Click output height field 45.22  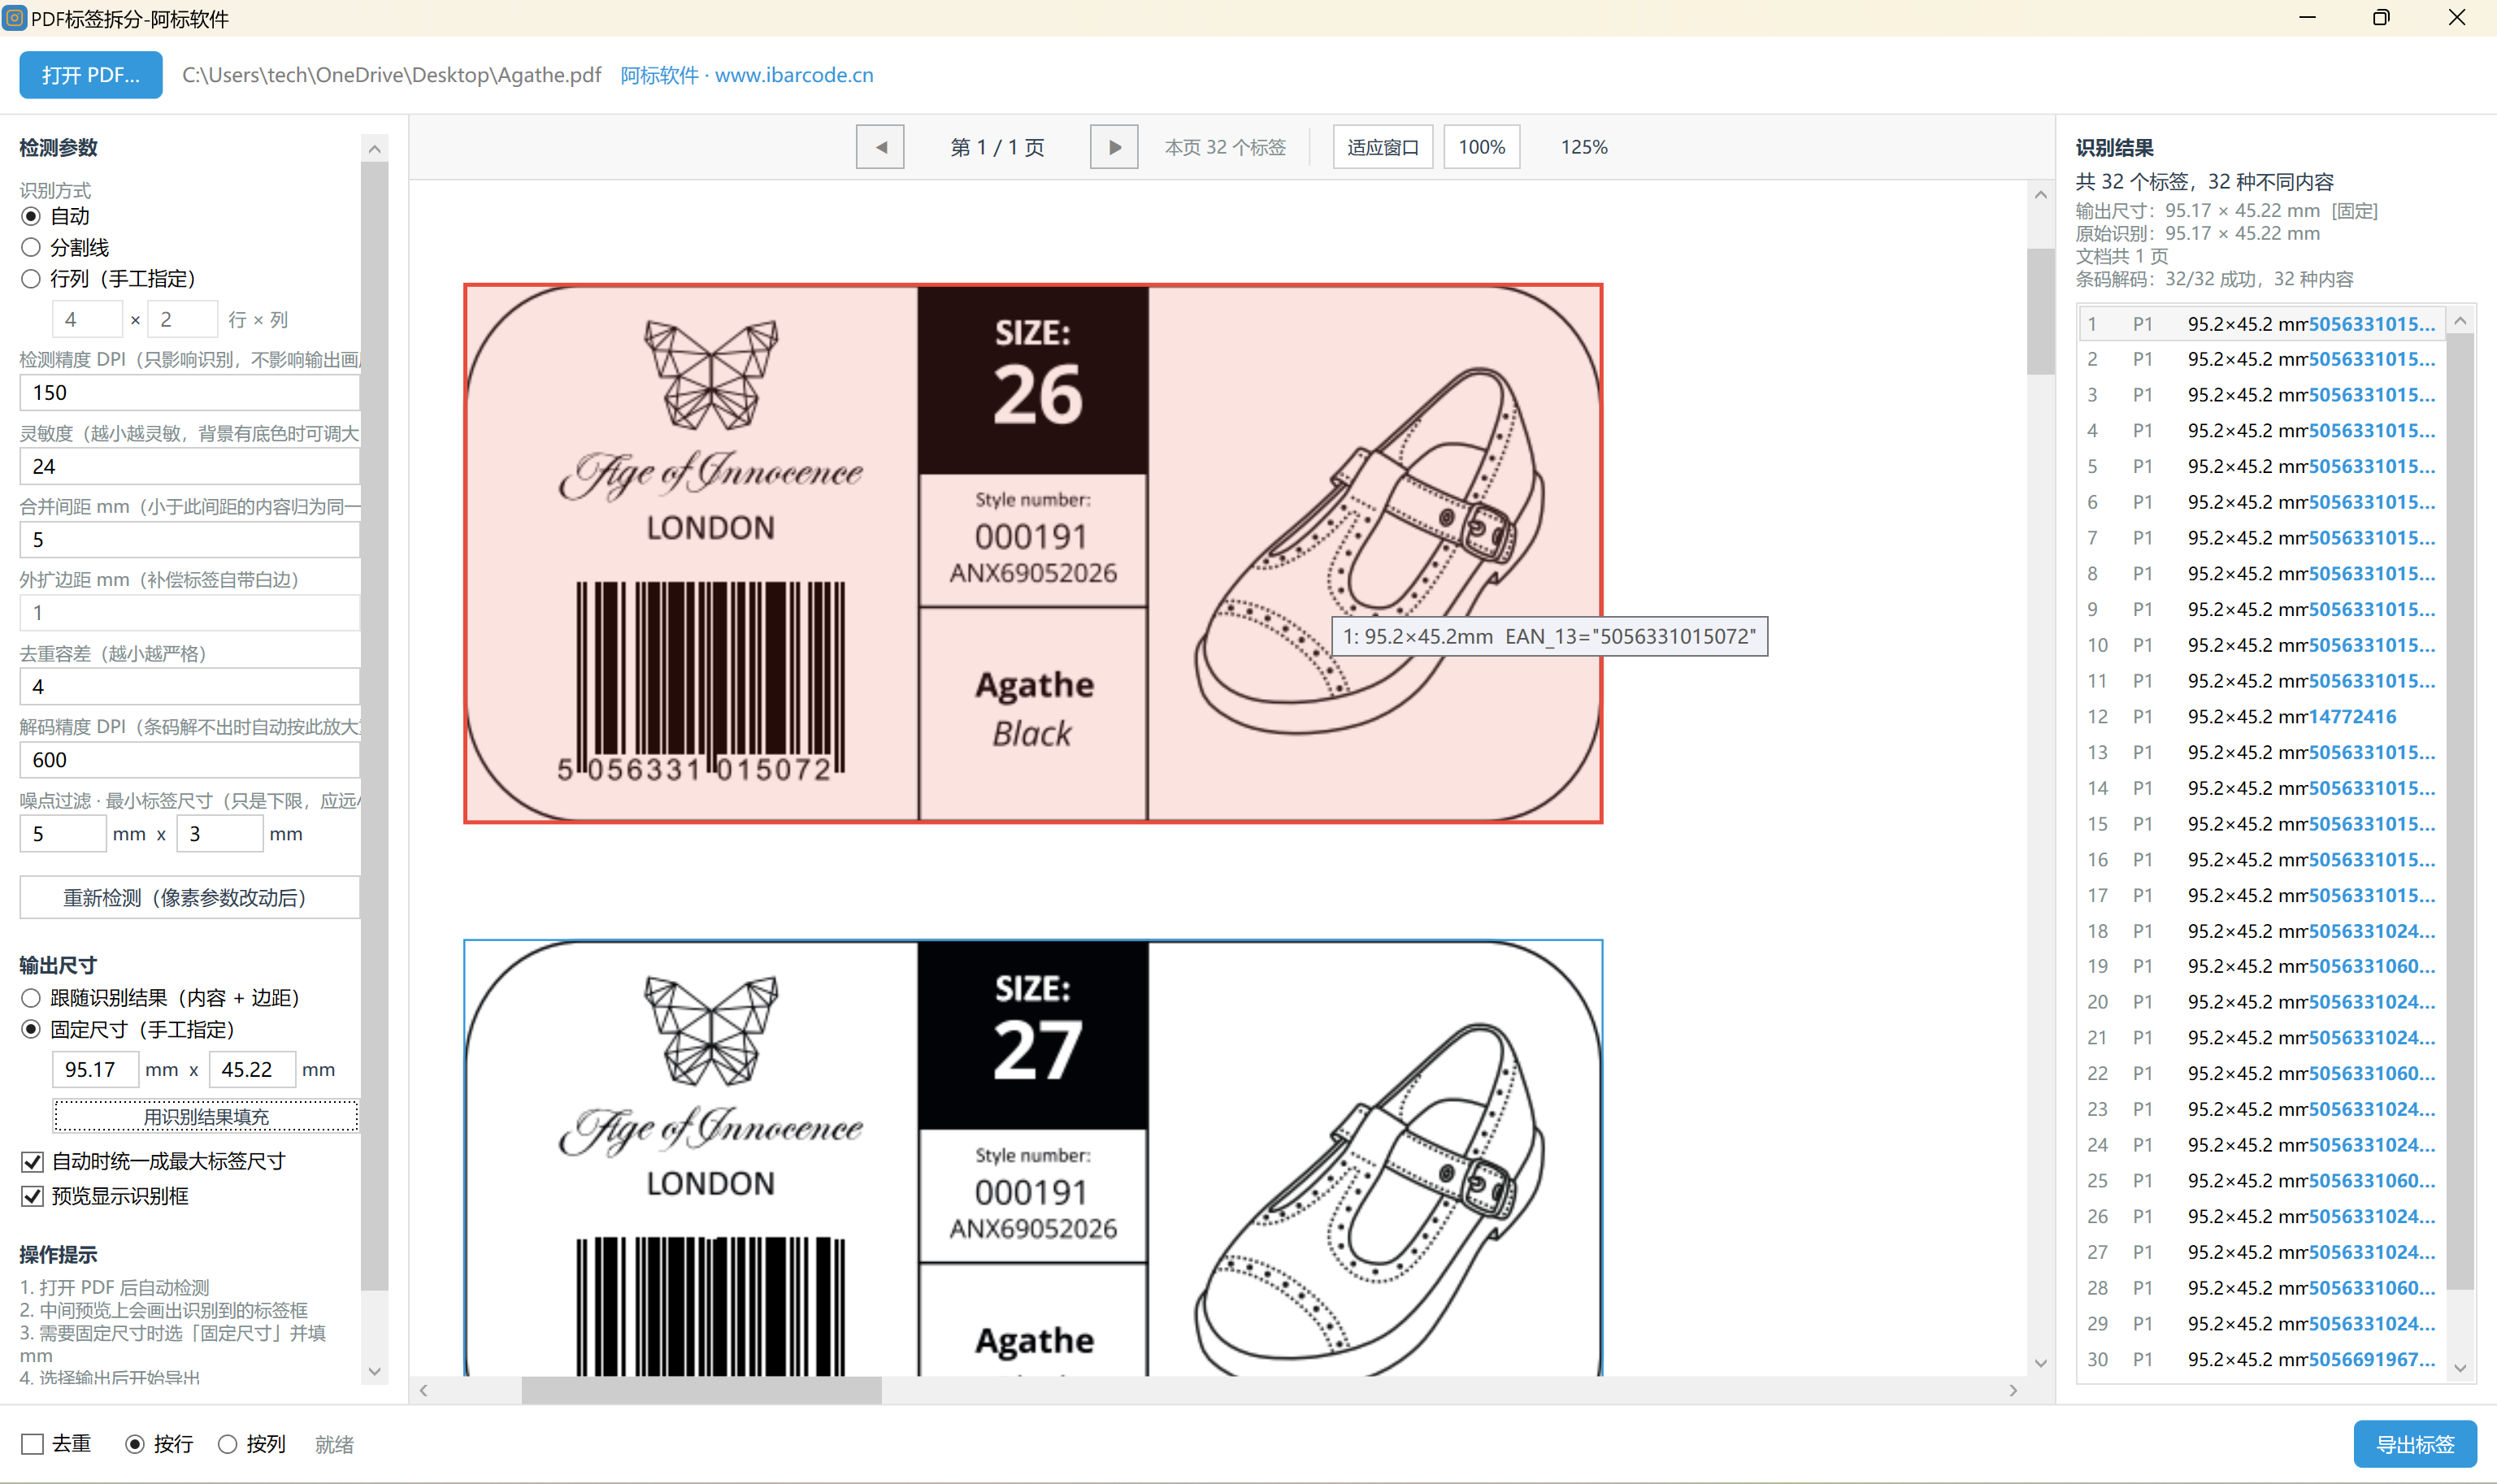coord(252,1070)
